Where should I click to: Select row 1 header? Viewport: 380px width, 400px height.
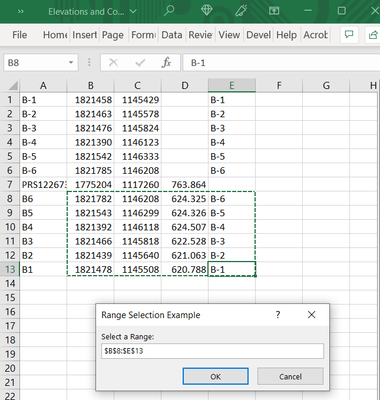(10, 100)
